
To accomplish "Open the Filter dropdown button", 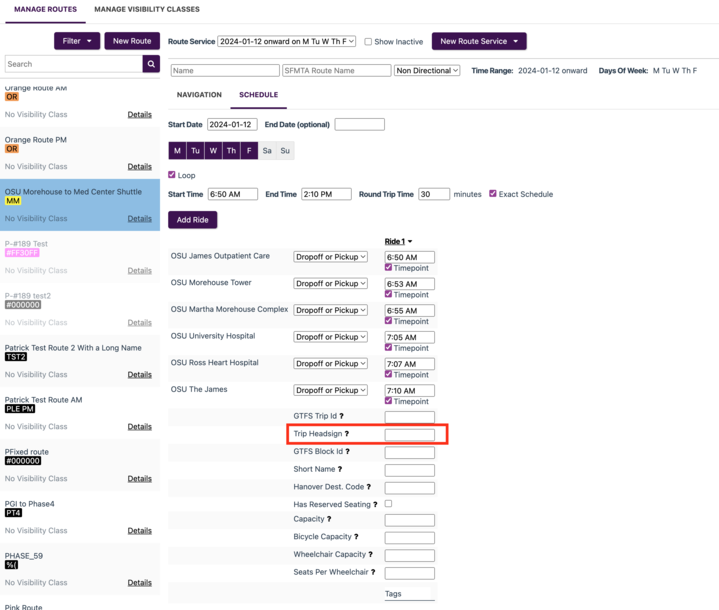I will [77, 41].
